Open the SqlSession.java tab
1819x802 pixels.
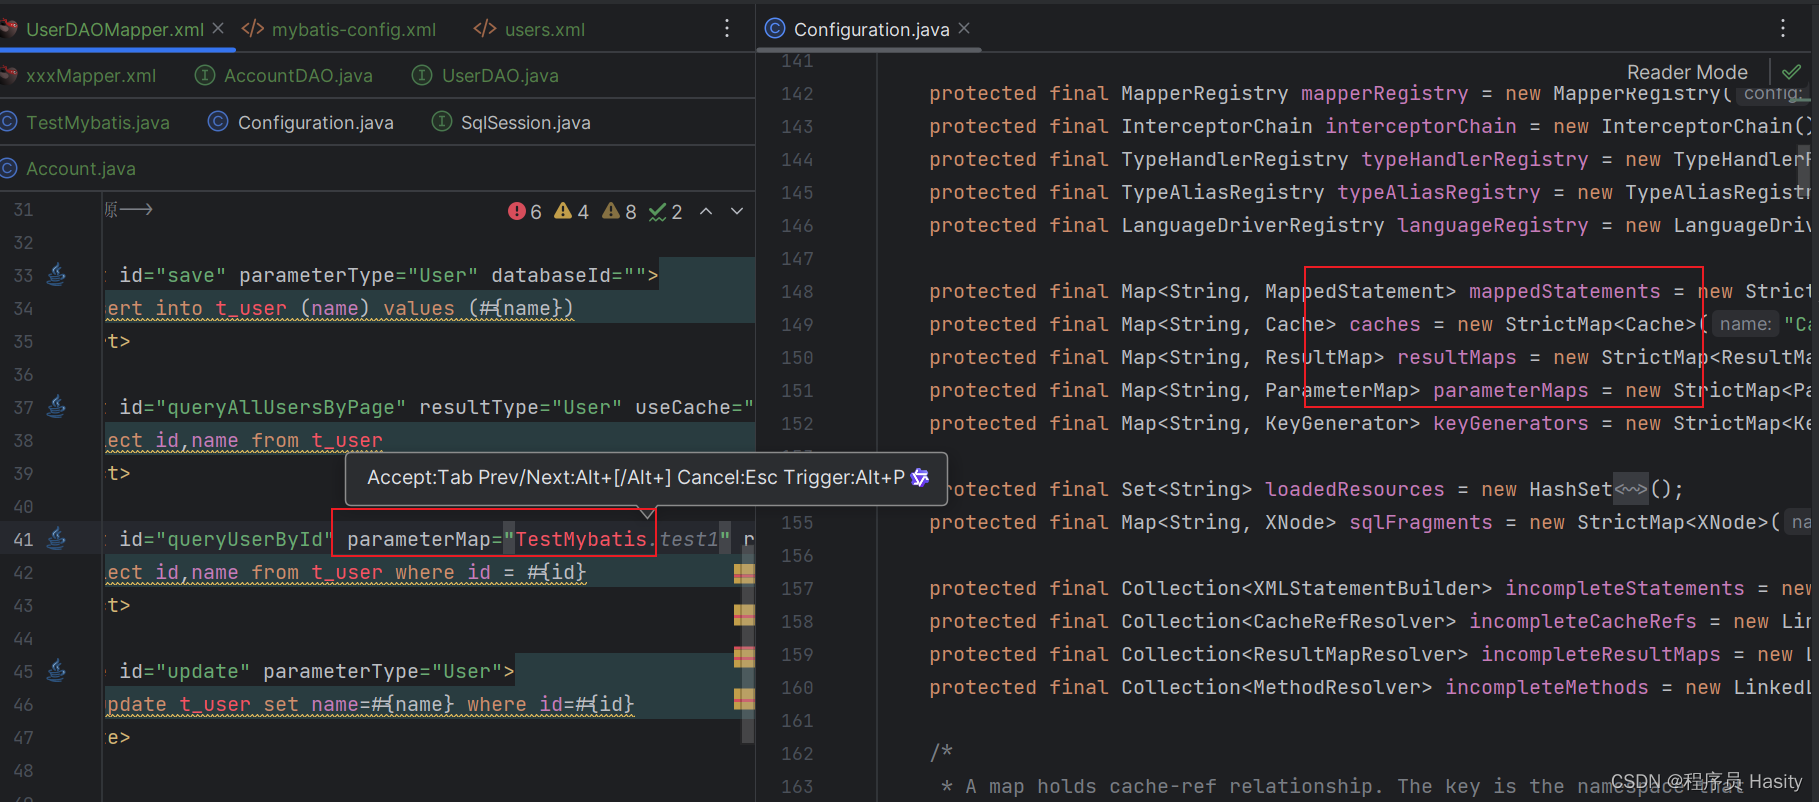[x=511, y=123]
